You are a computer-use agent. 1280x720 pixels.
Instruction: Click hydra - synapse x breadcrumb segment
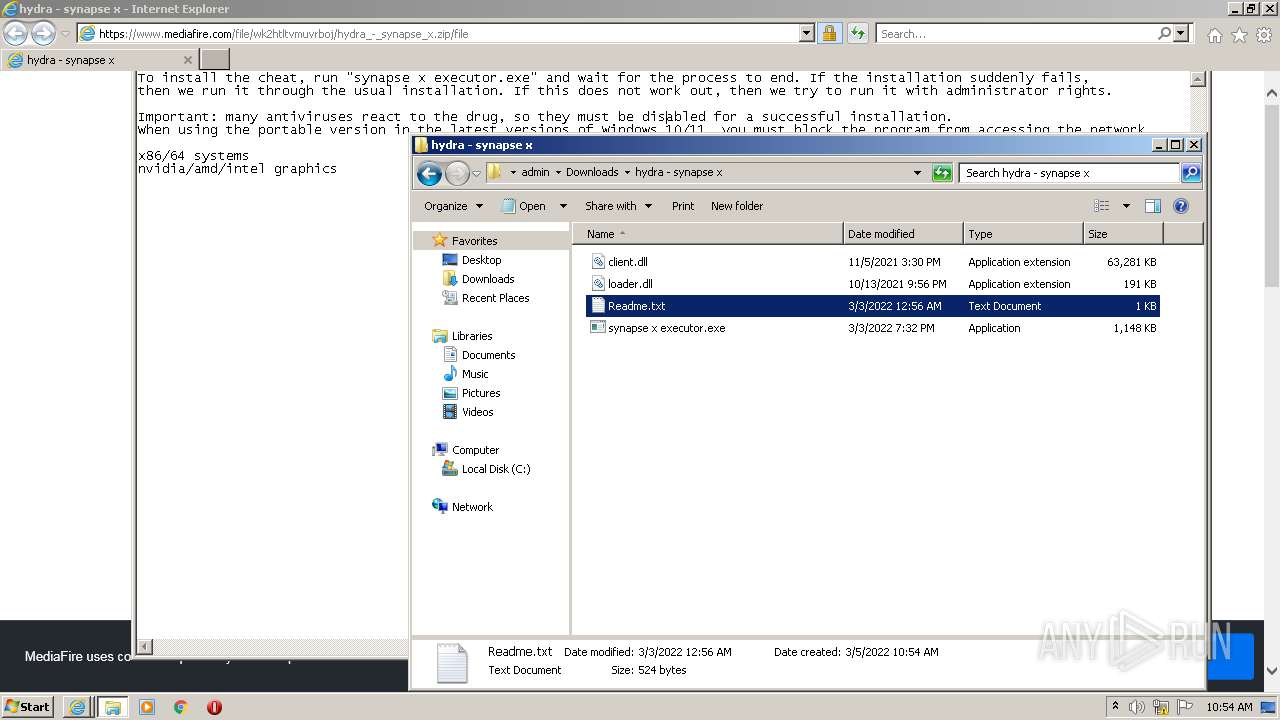point(678,172)
